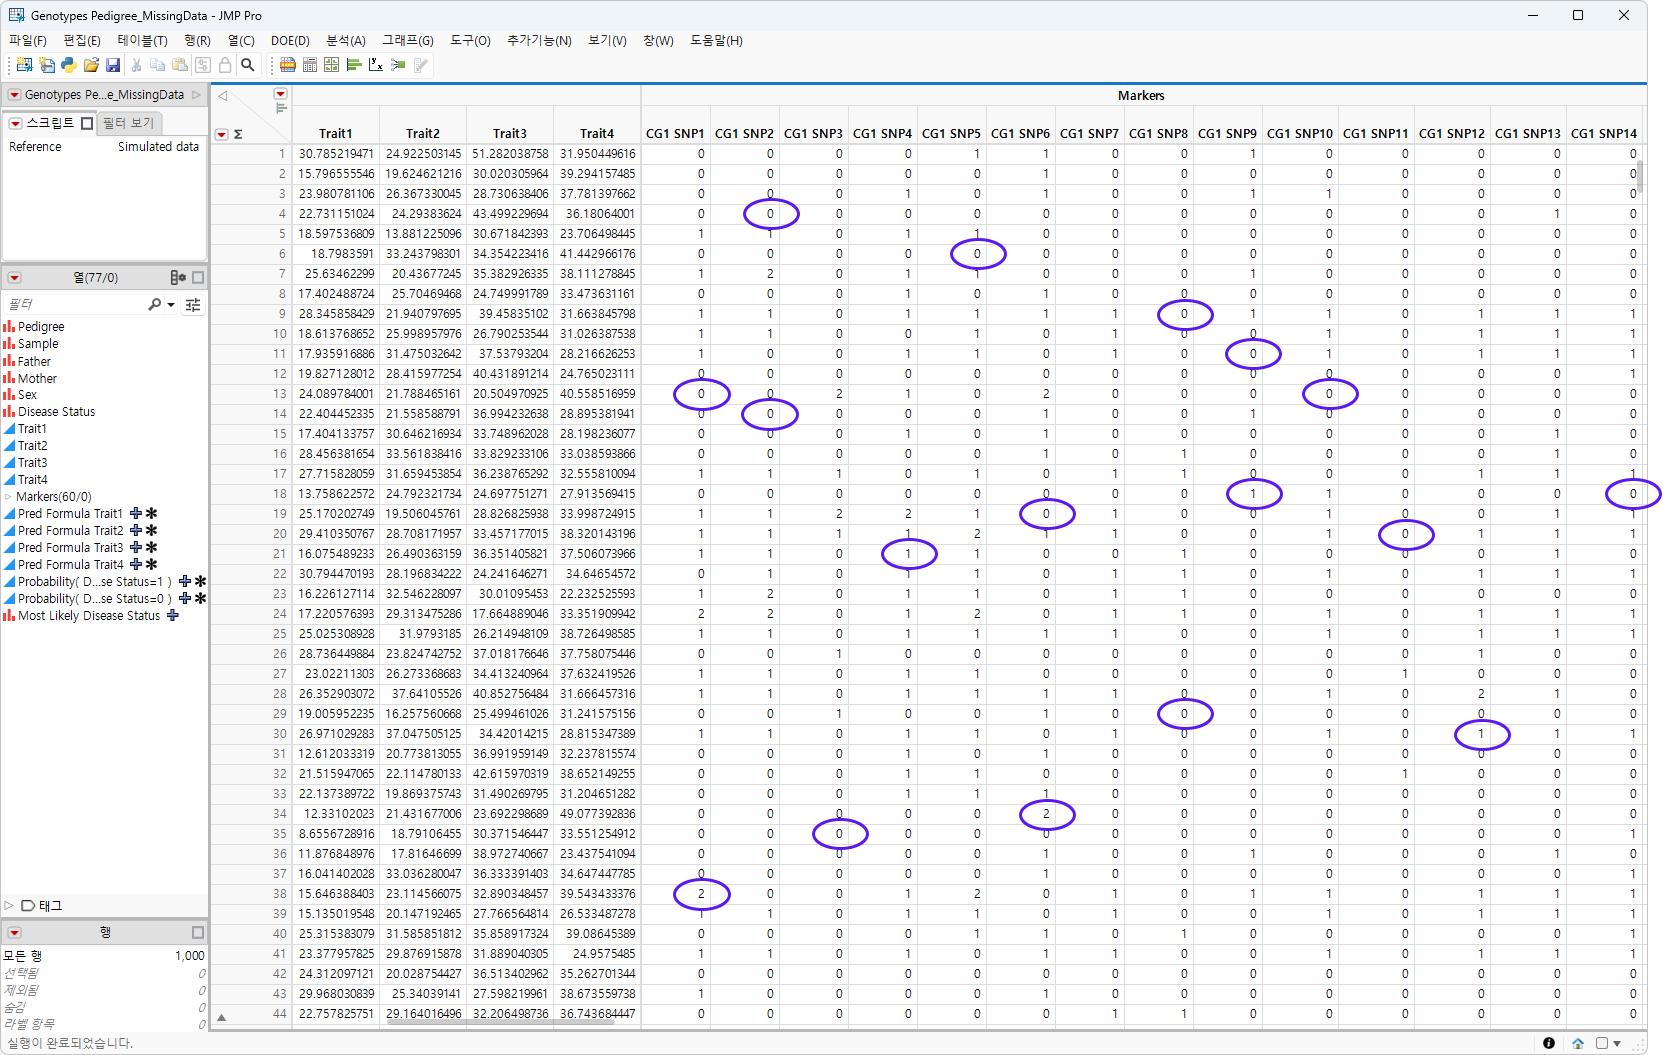Toggle the checkbox in the 행 panel header

(x=198, y=932)
